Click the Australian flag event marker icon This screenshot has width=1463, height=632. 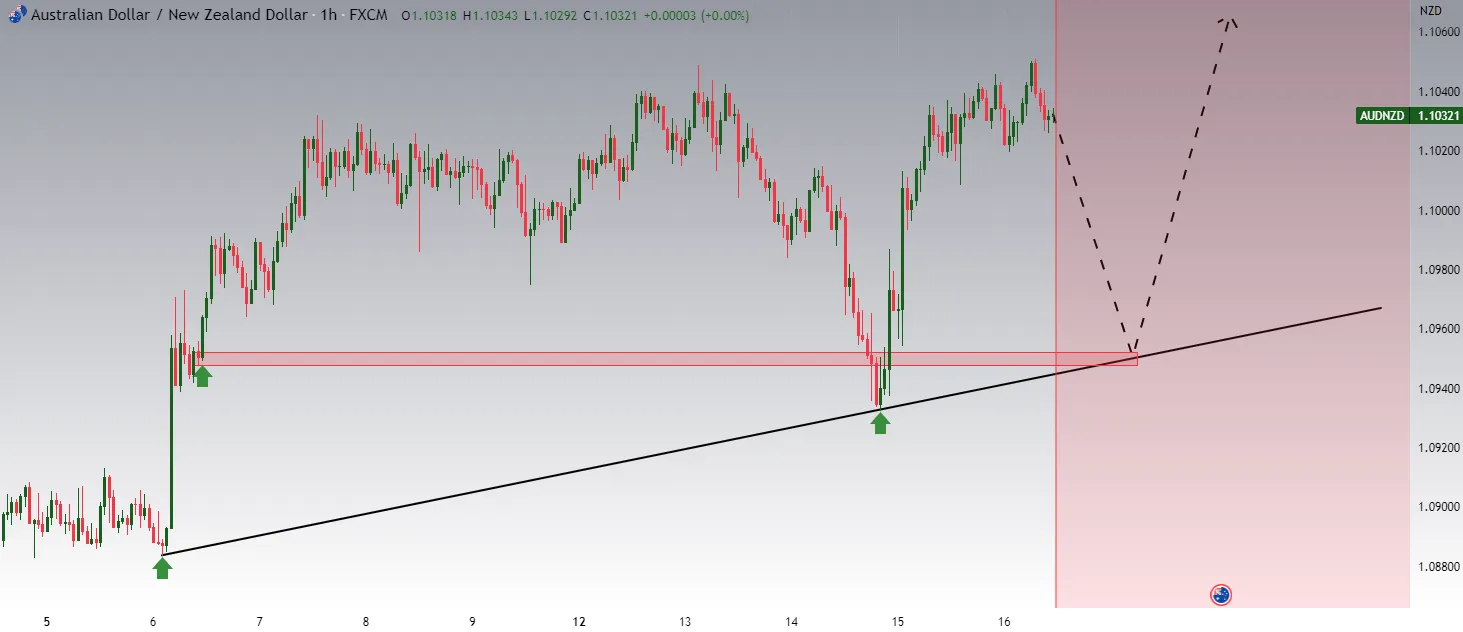click(x=1220, y=595)
